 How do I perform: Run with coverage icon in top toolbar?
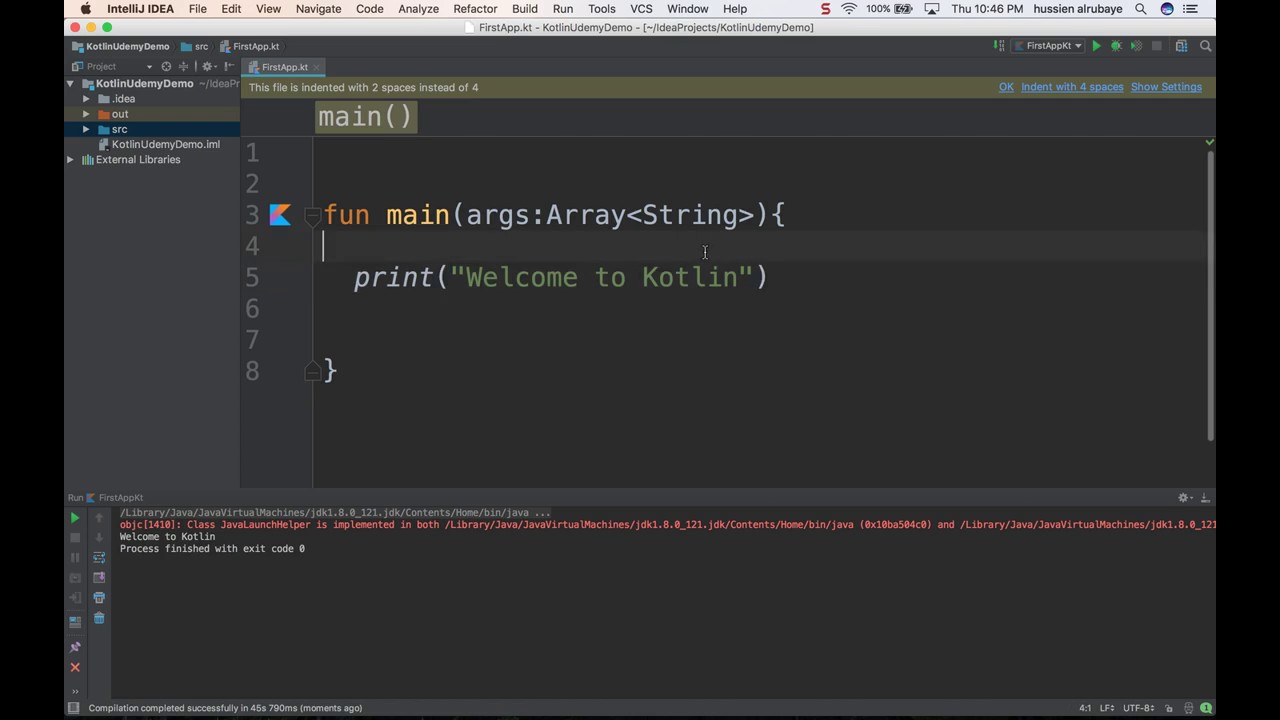pos(1136,46)
